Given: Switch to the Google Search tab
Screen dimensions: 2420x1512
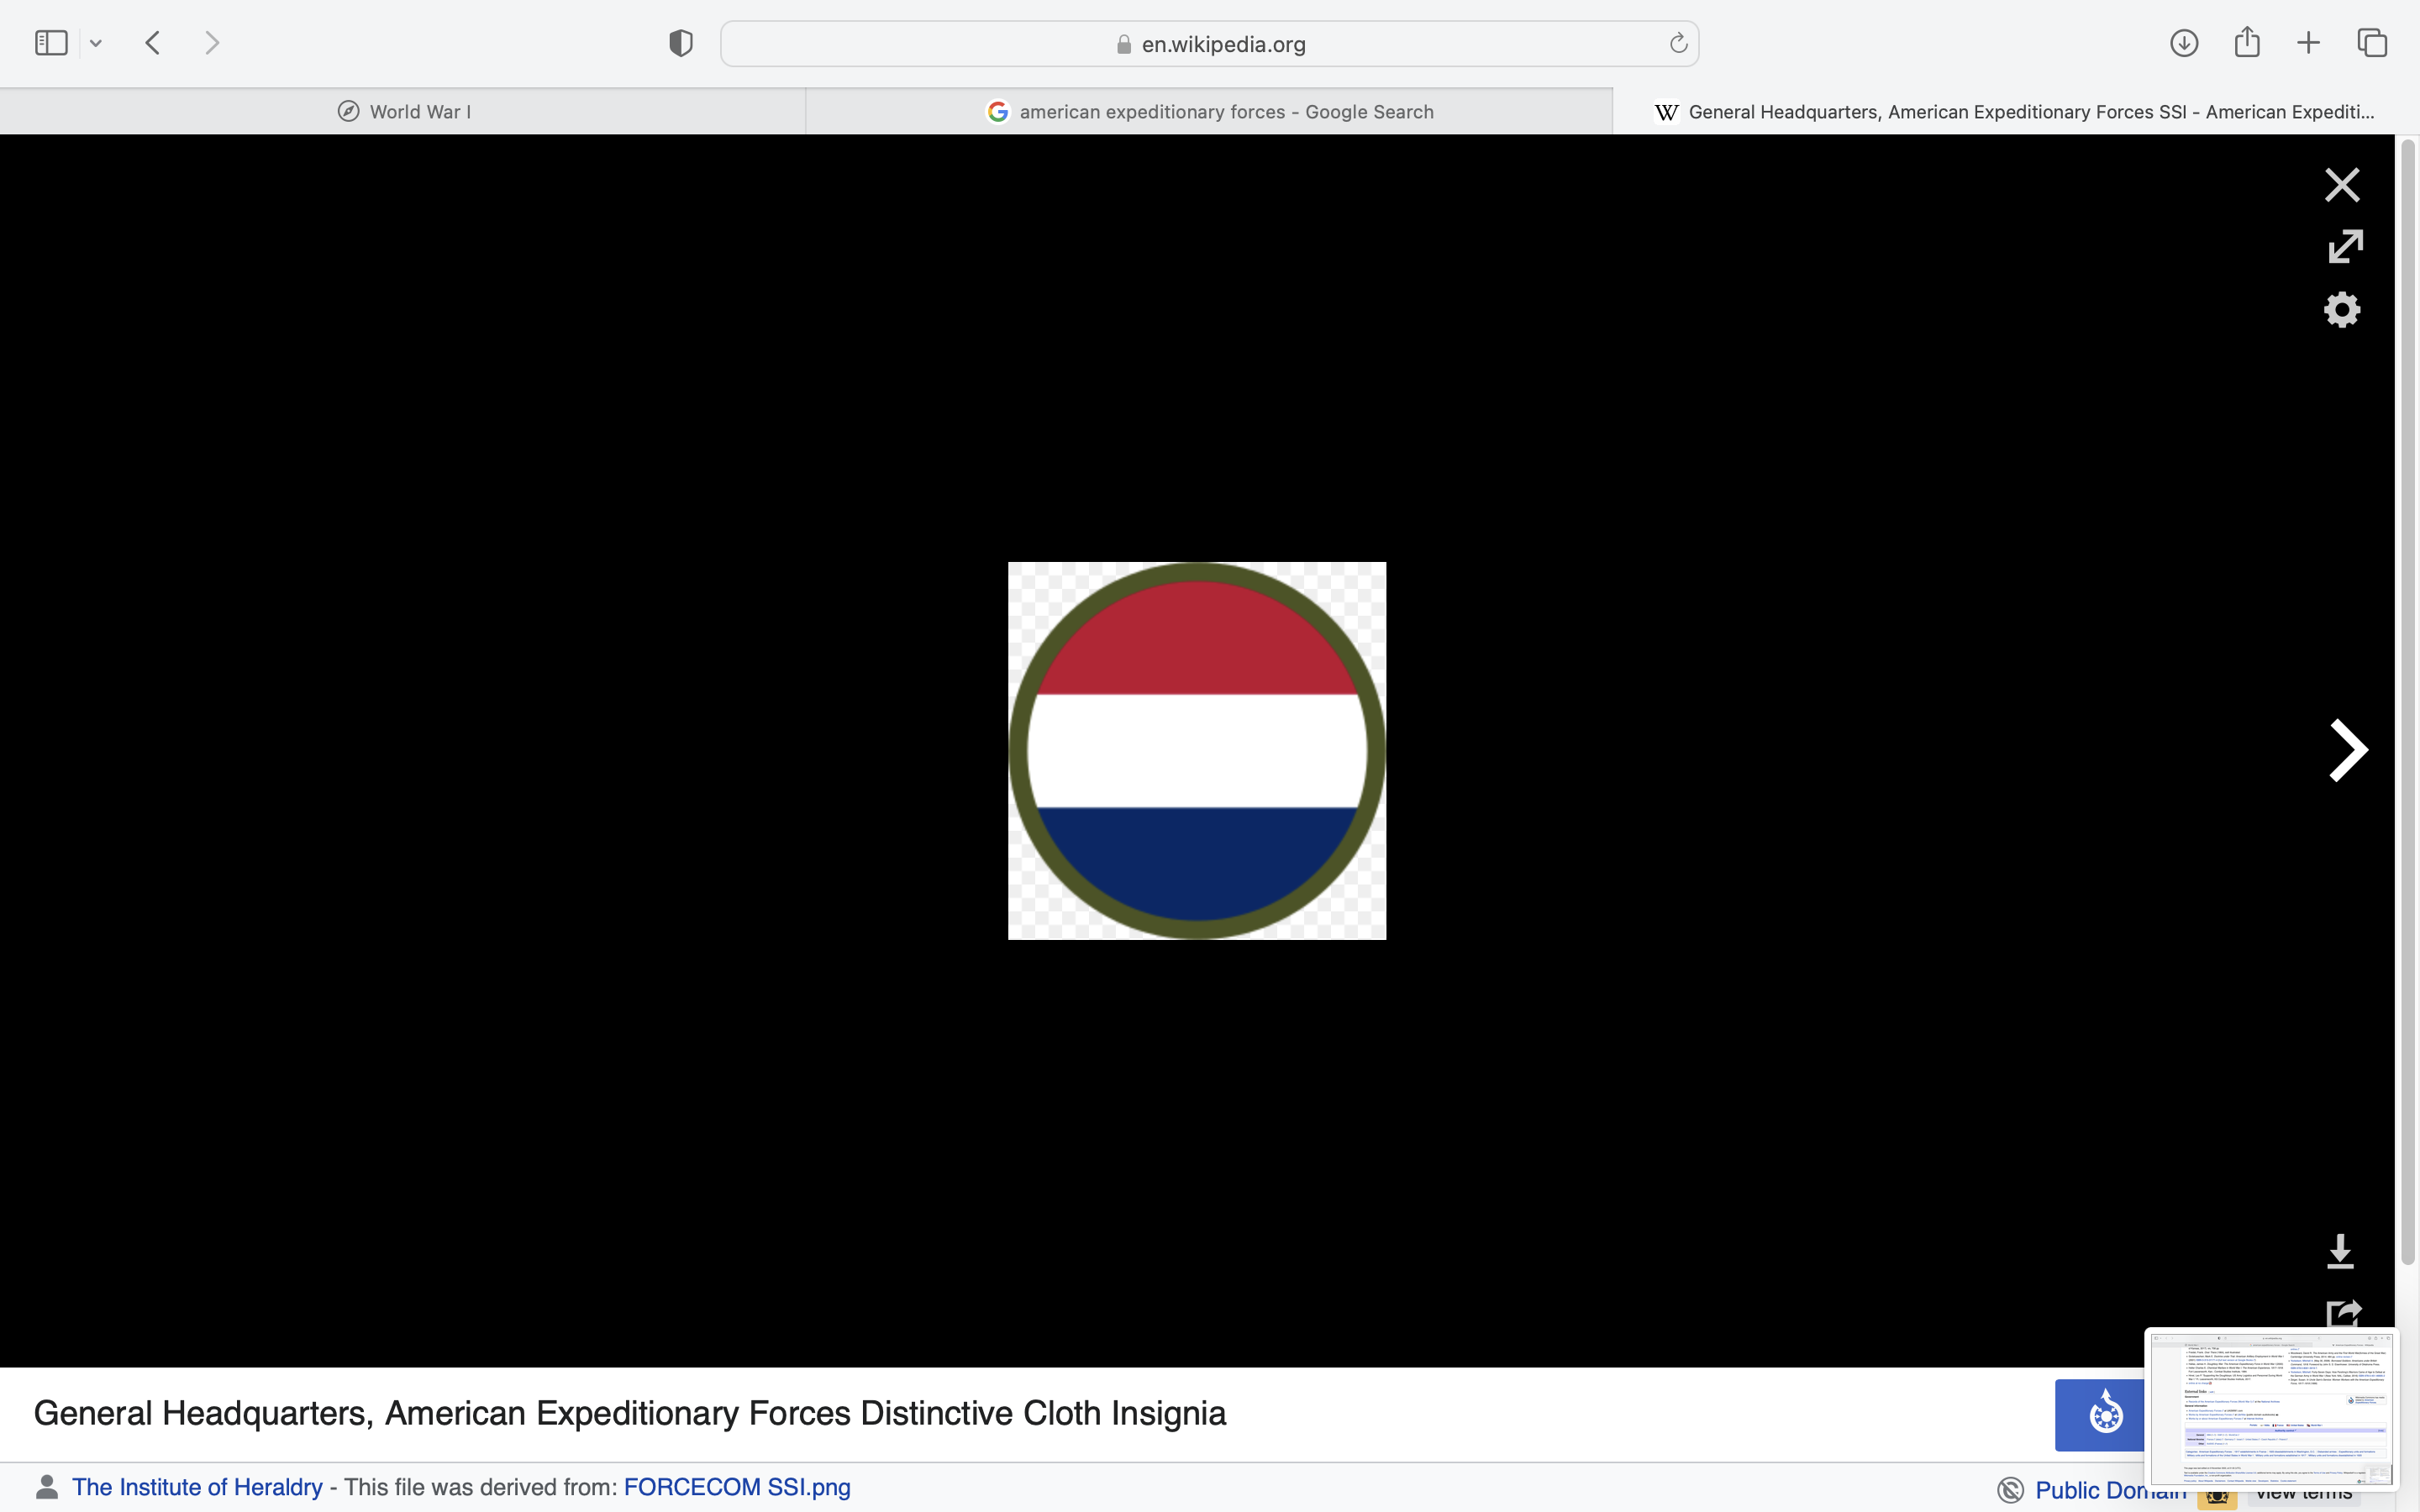Looking at the screenshot, I should coord(1210,112).
